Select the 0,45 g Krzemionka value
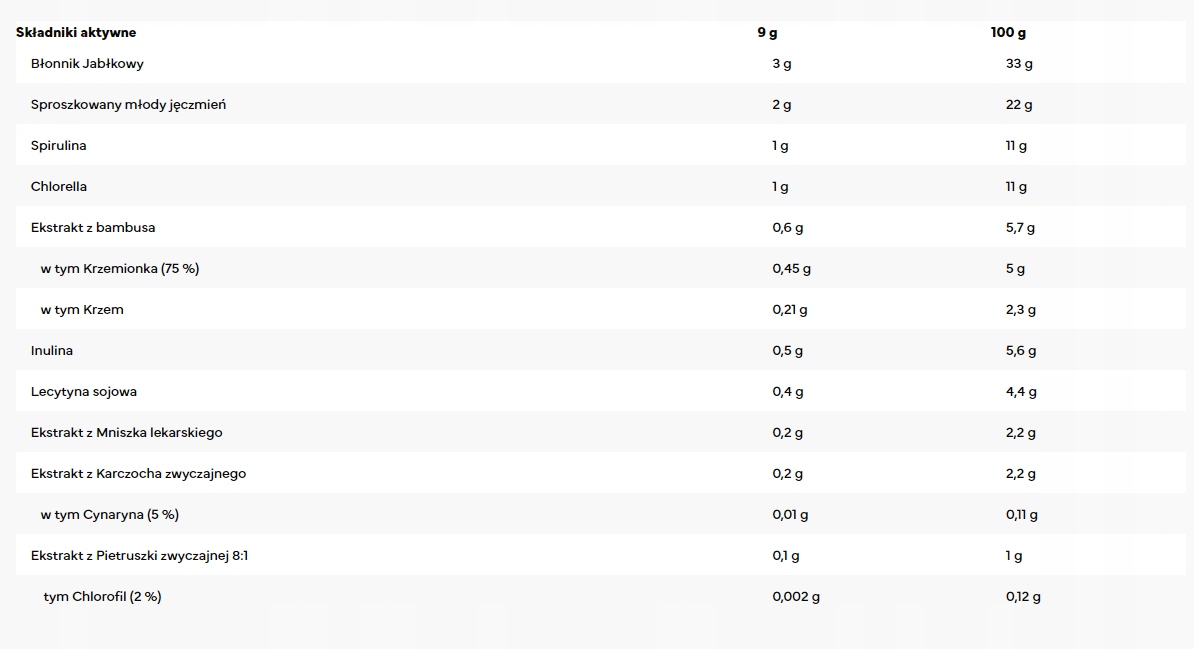 [791, 269]
